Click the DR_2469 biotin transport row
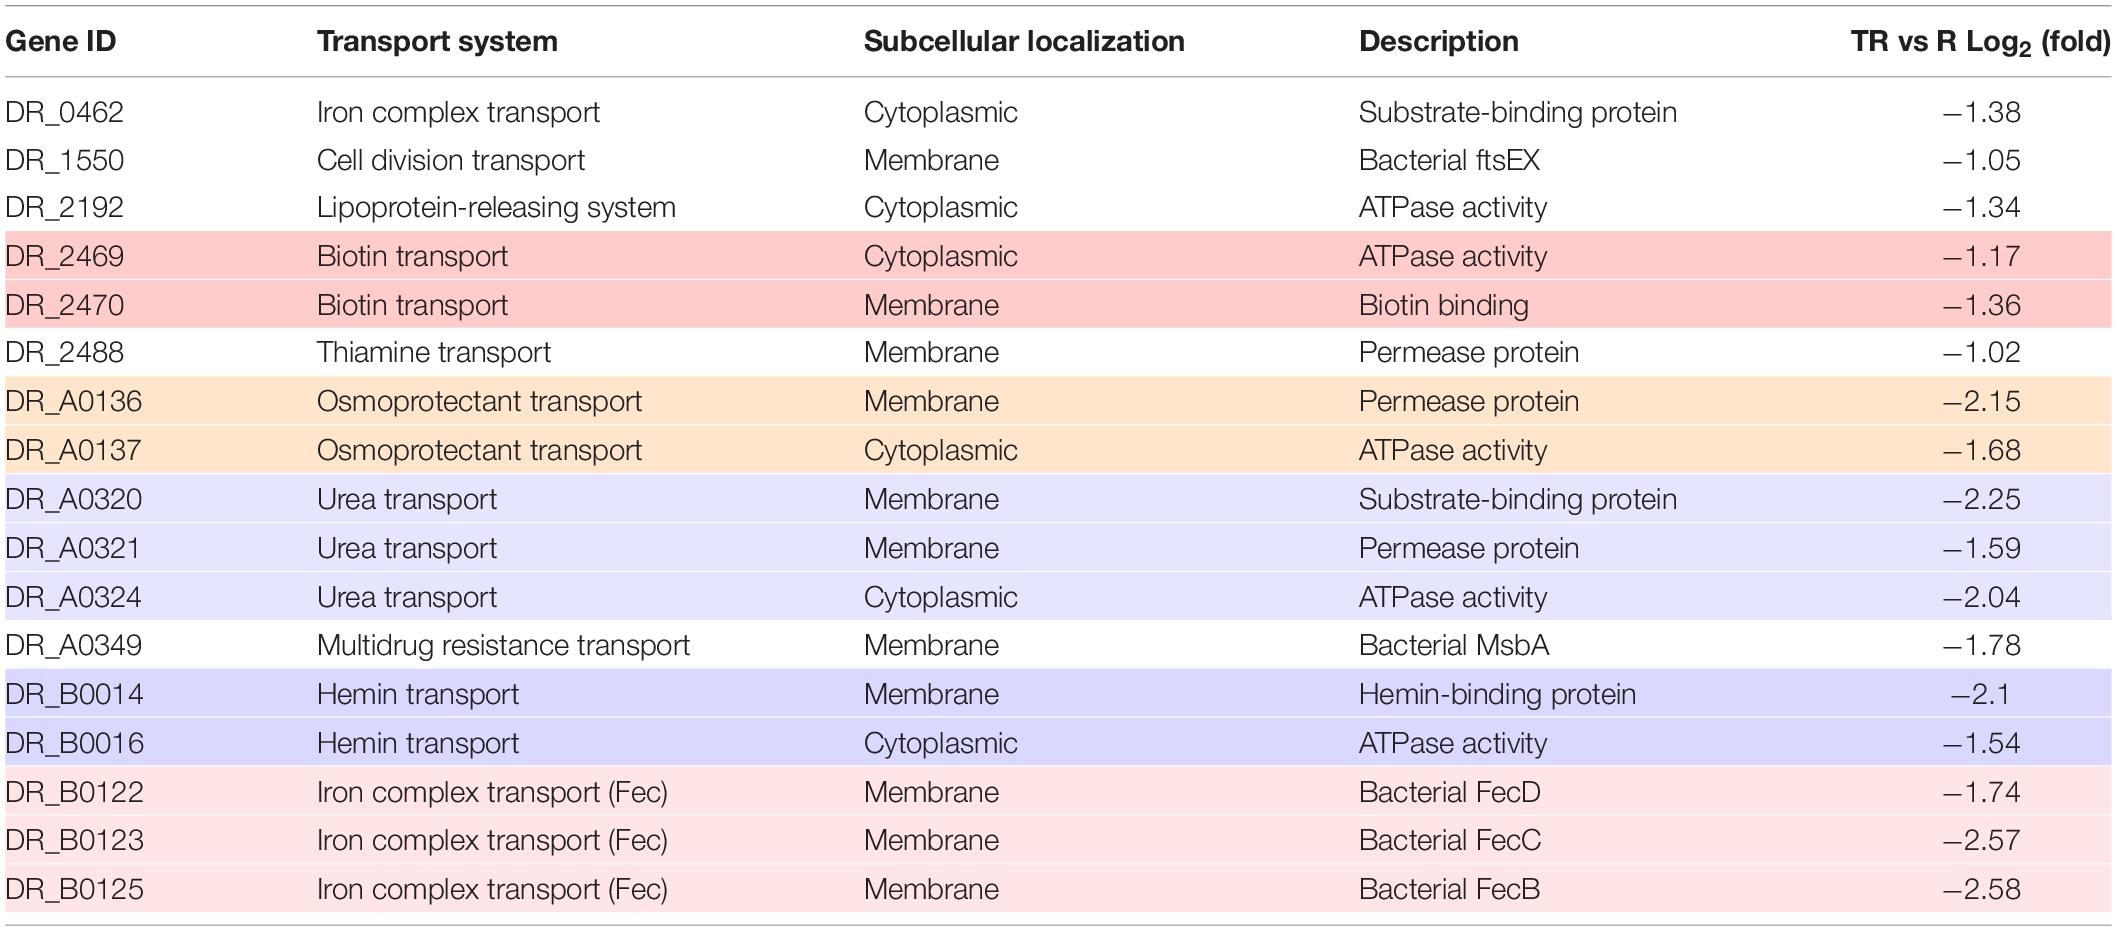The height and width of the screenshot is (931, 2117). [x=1058, y=256]
